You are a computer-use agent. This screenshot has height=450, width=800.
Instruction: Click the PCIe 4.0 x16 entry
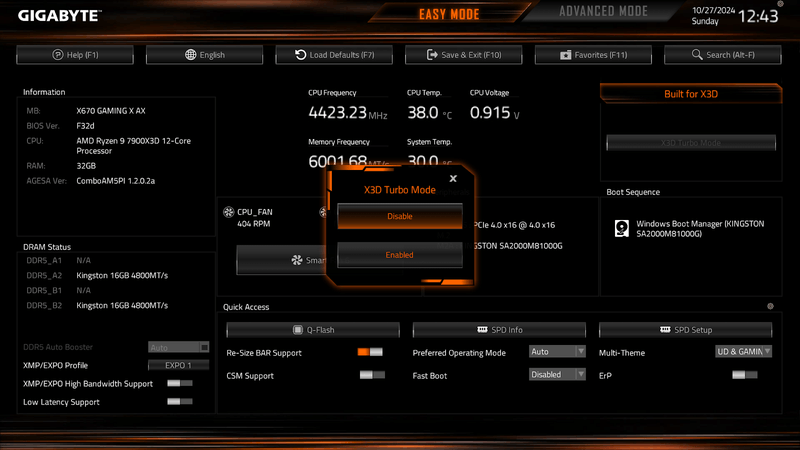point(514,225)
